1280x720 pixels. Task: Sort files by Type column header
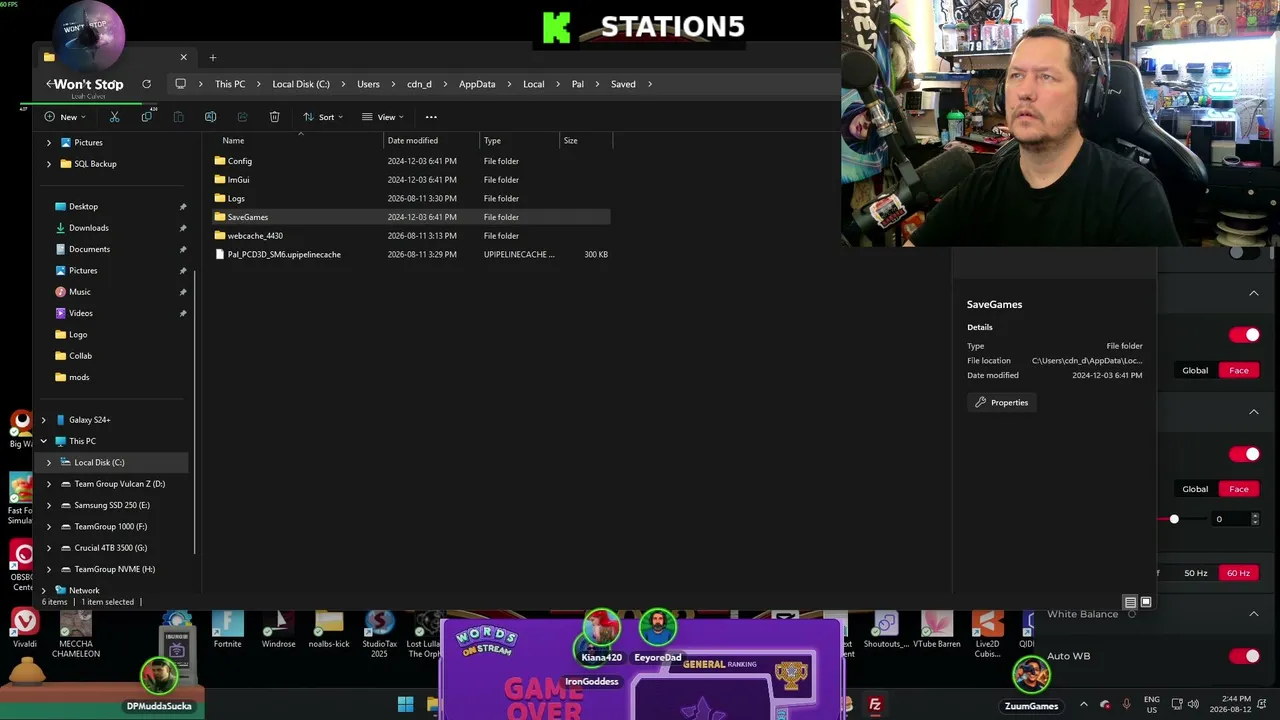pos(492,140)
